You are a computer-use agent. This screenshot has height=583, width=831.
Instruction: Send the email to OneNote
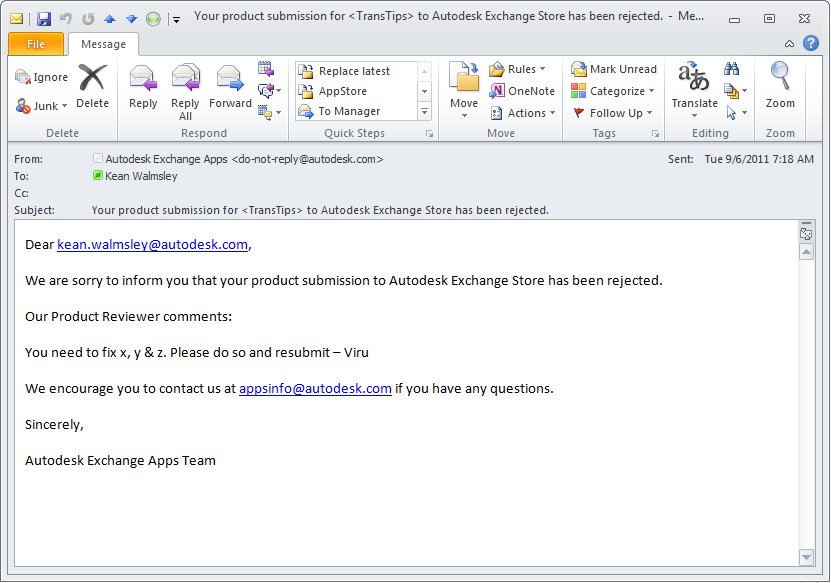(x=522, y=91)
